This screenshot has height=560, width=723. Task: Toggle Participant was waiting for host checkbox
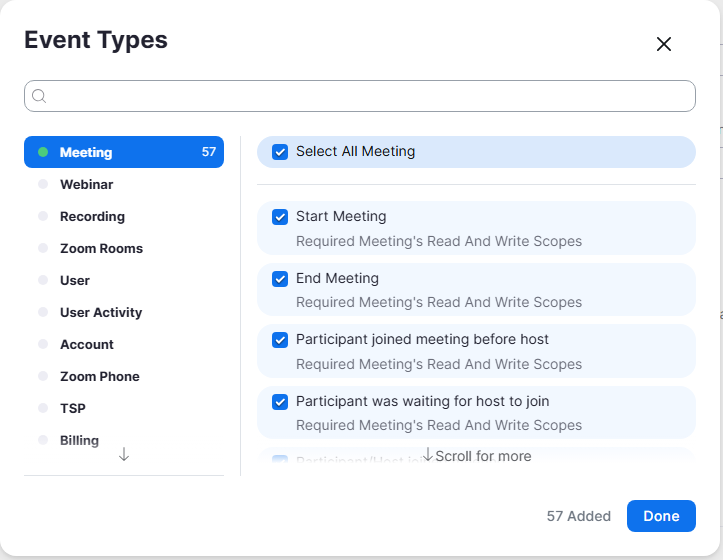click(x=280, y=402)
